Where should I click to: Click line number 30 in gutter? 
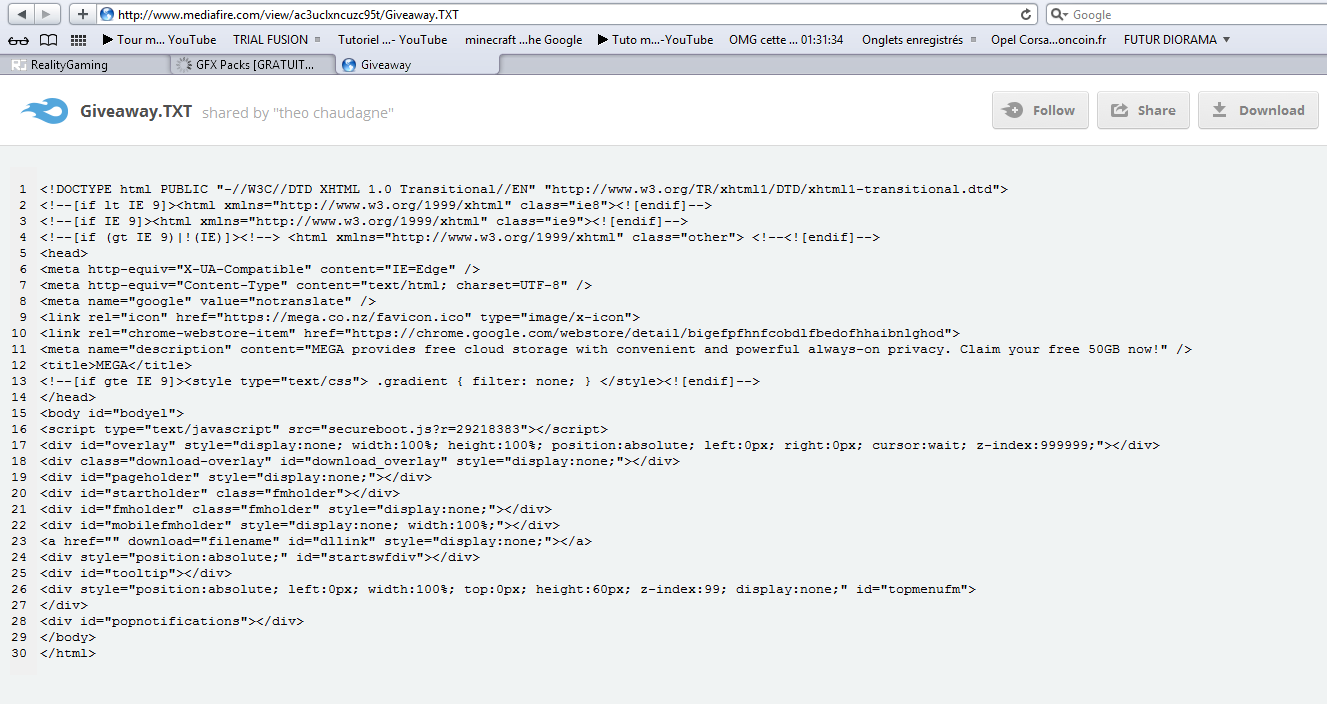[20, 653]
